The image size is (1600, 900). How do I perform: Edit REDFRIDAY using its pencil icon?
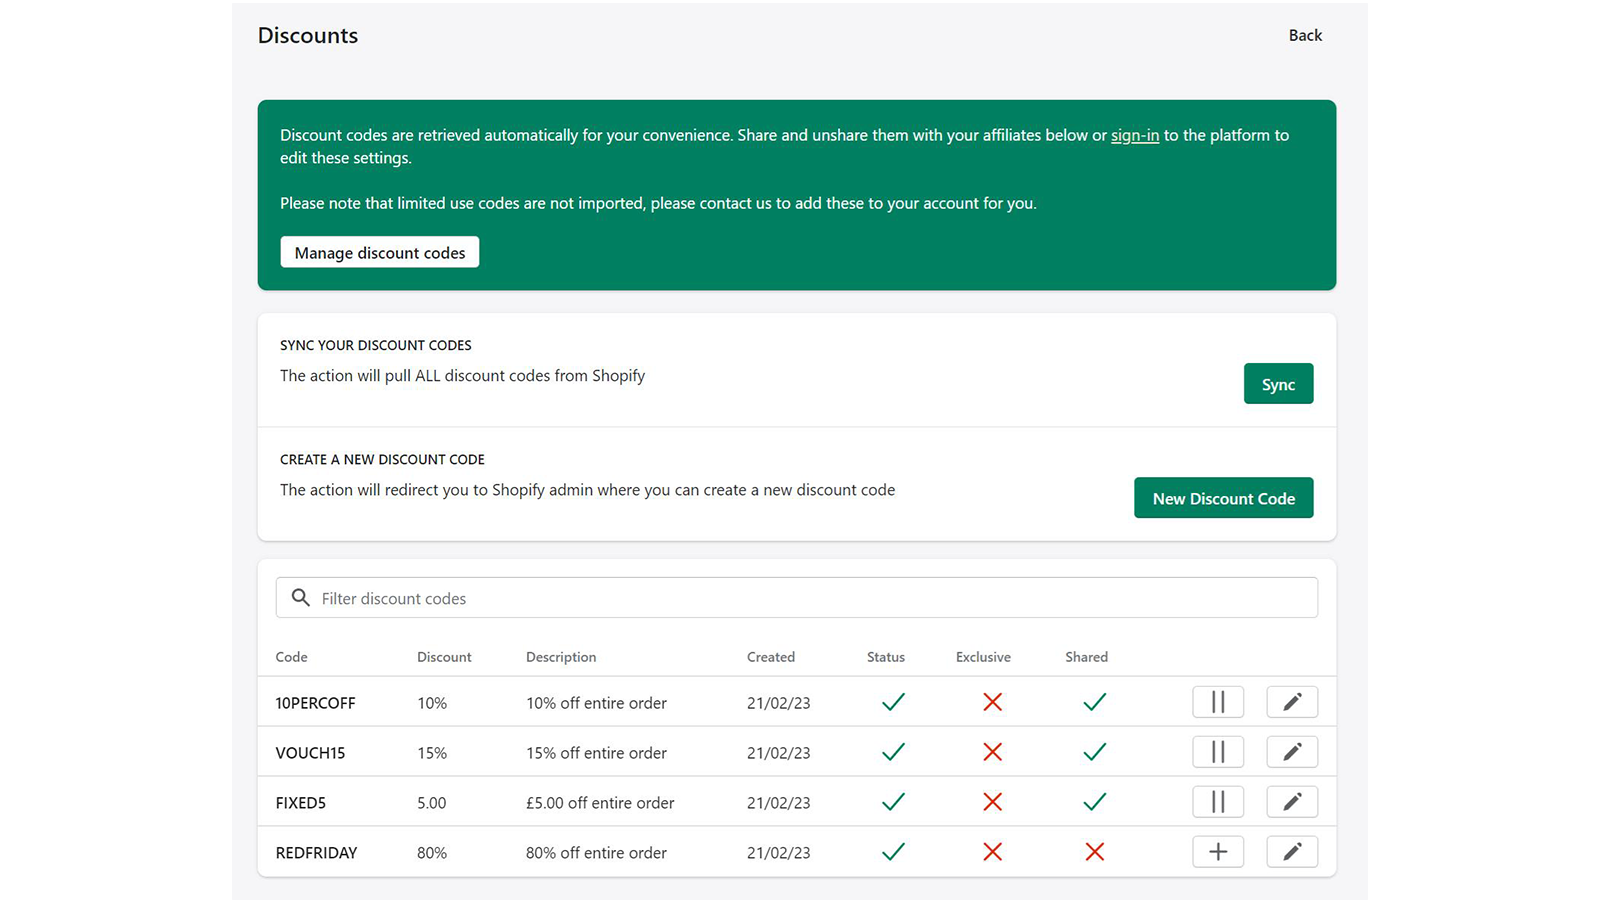tap(1291, 851)
